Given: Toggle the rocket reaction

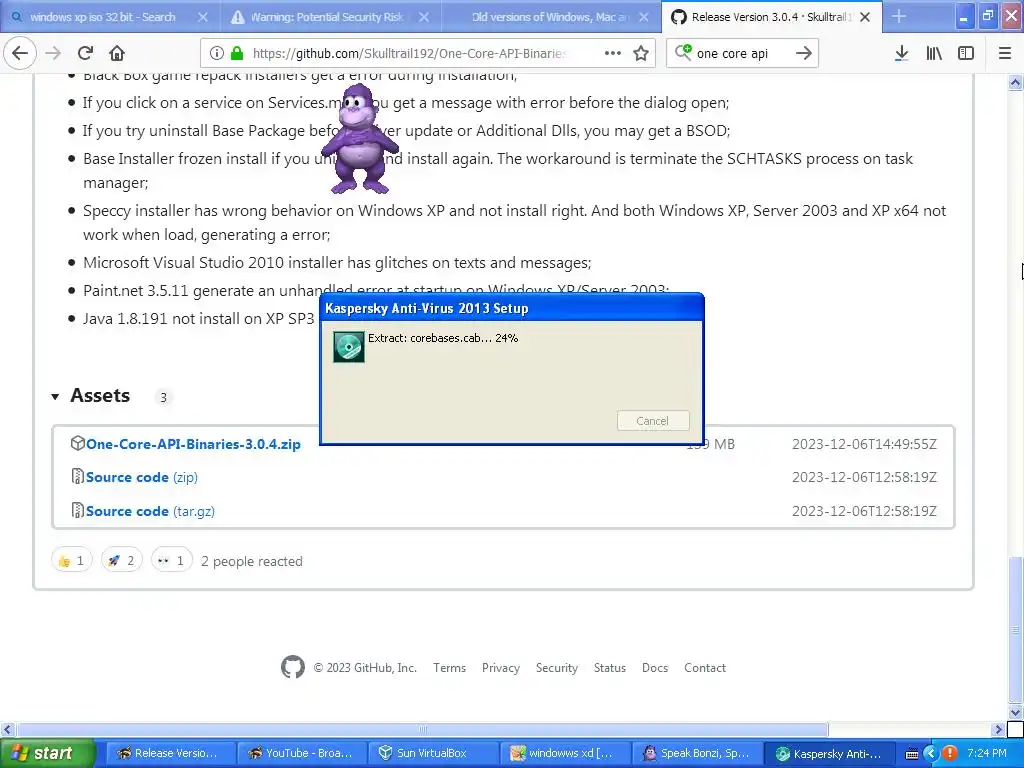Looking at the screenshot, I should [x=121, y=560].
